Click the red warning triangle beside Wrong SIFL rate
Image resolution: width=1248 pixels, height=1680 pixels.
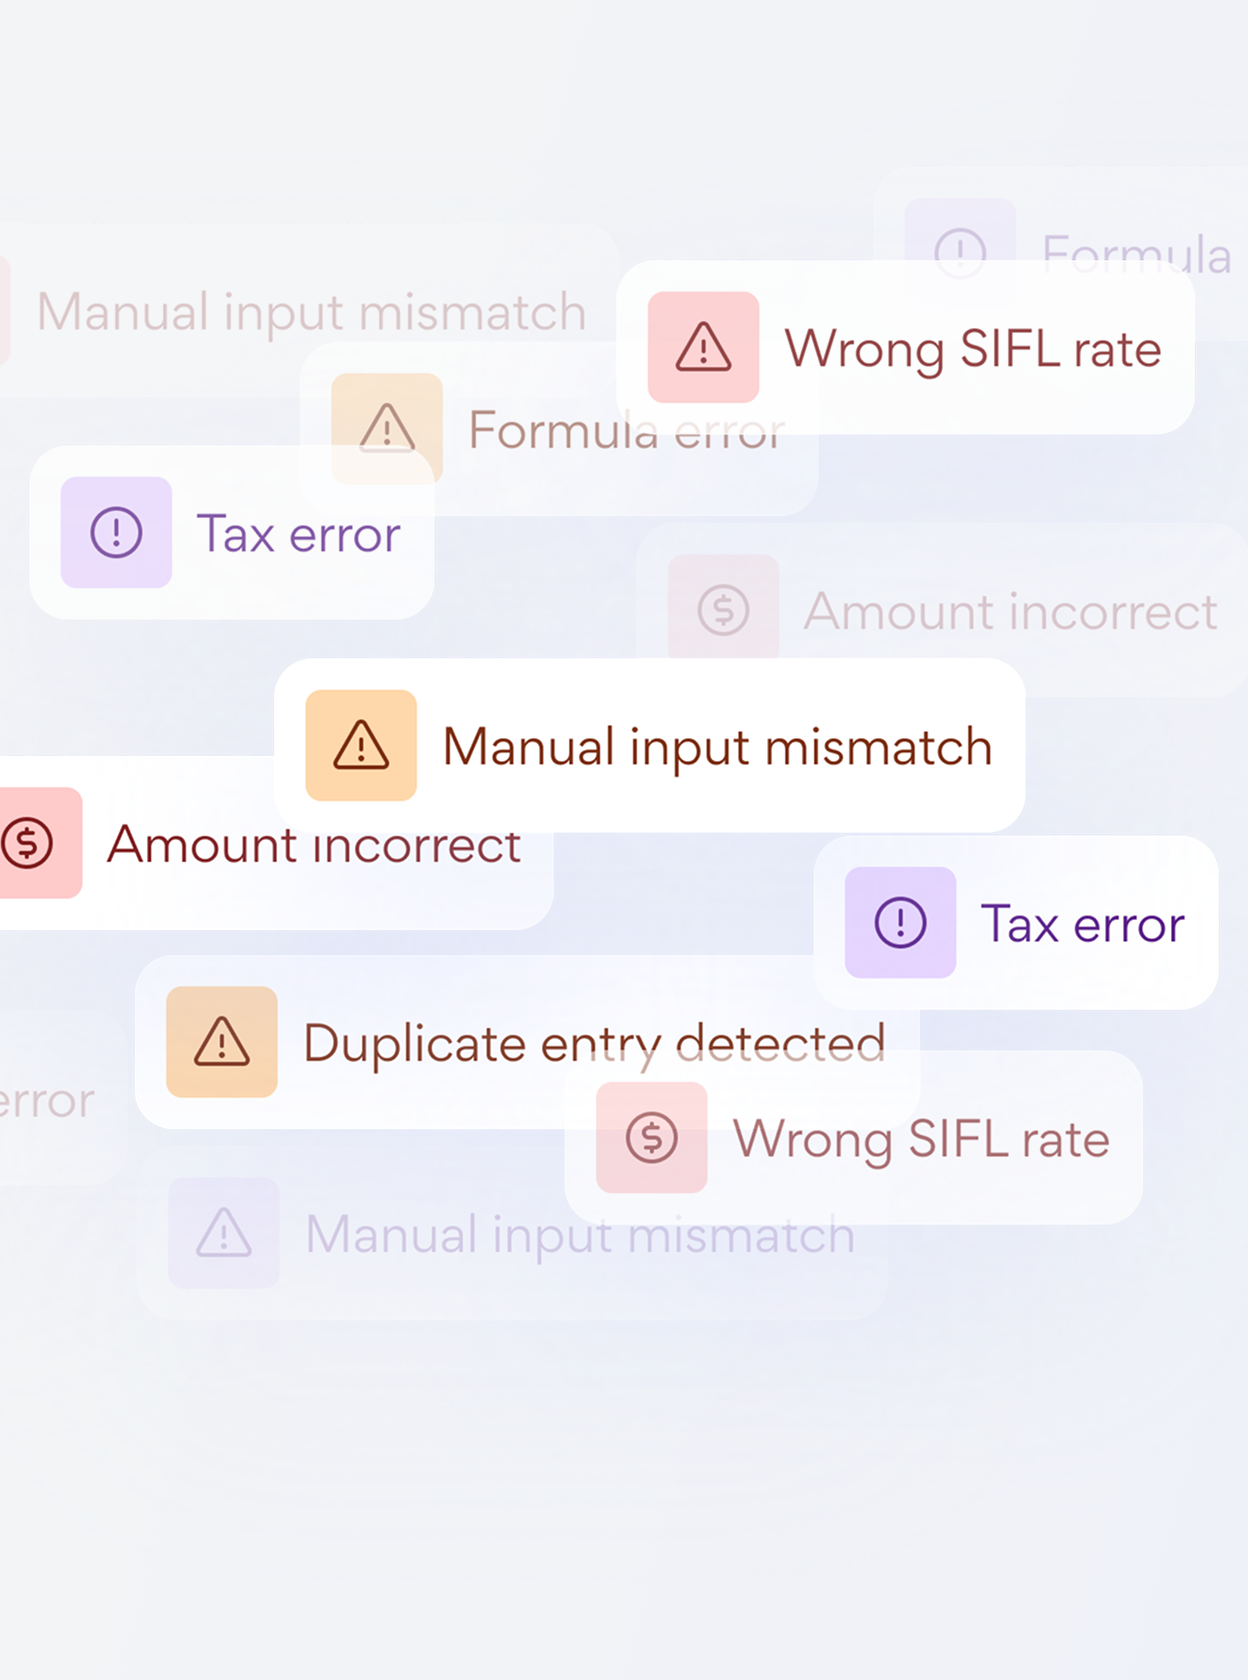coord(703,347)
